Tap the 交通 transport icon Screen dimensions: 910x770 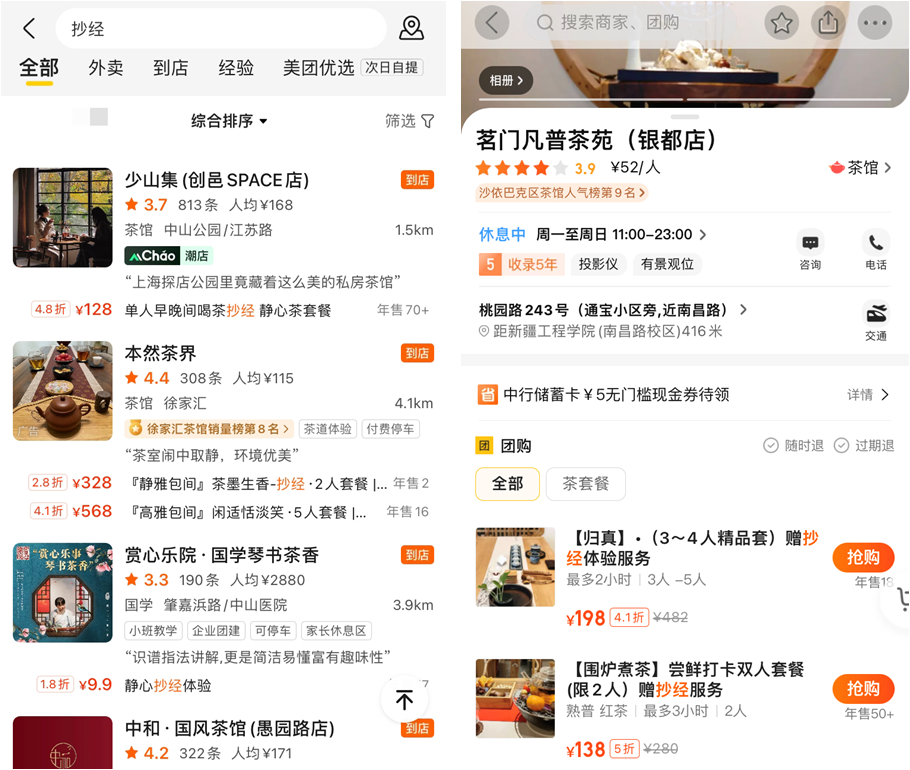tap(876, 321)
